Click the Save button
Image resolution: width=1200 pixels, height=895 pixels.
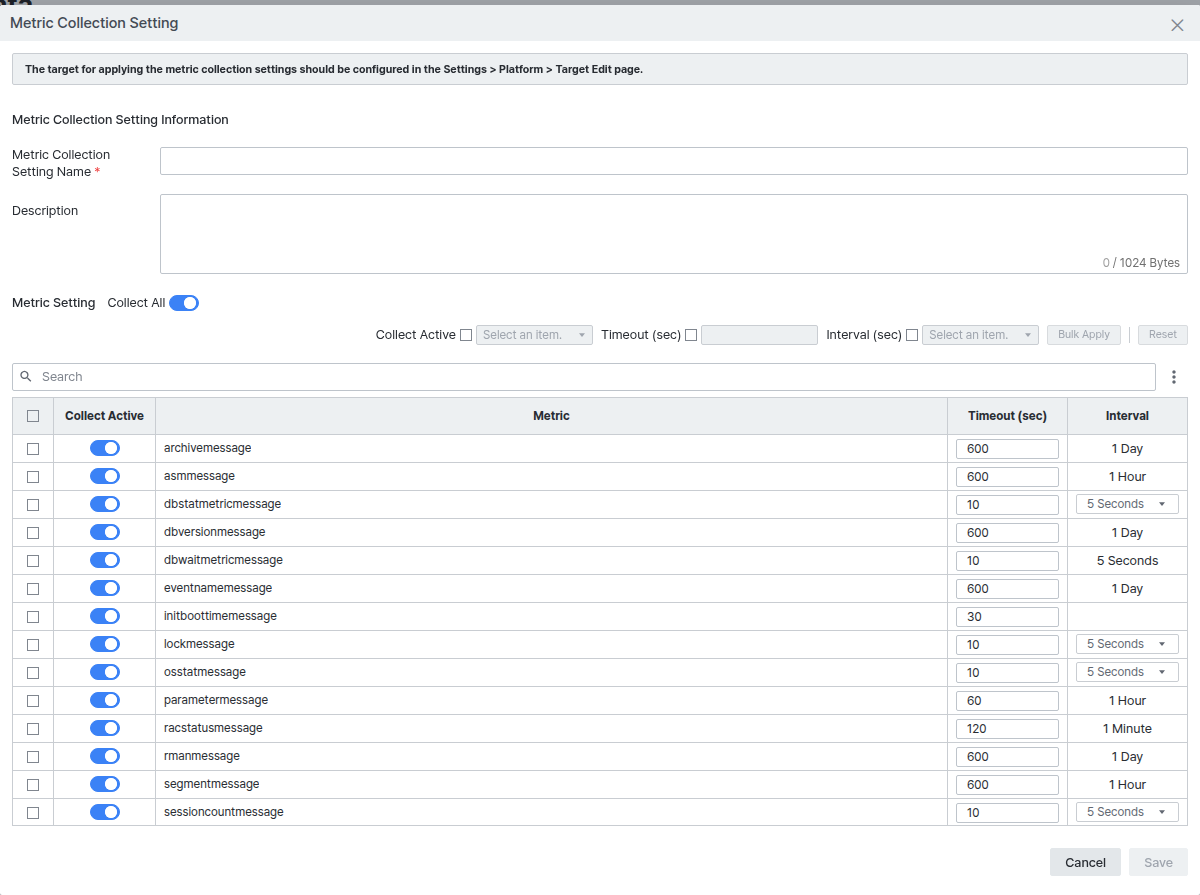(1158, 862)
